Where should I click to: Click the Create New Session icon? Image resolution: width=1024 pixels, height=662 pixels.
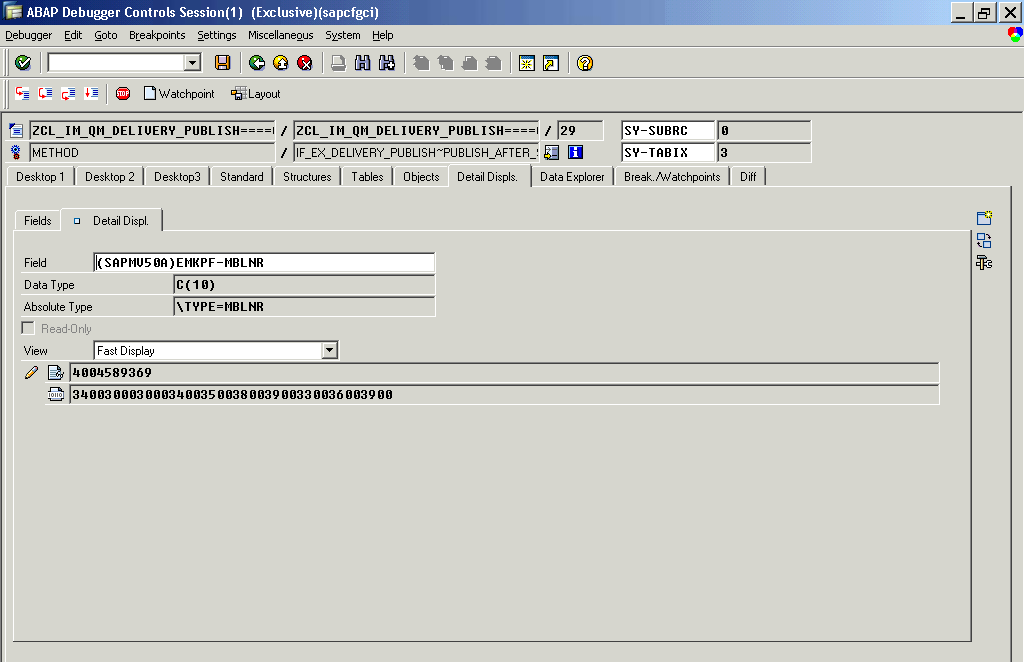(x=527, y=63)
